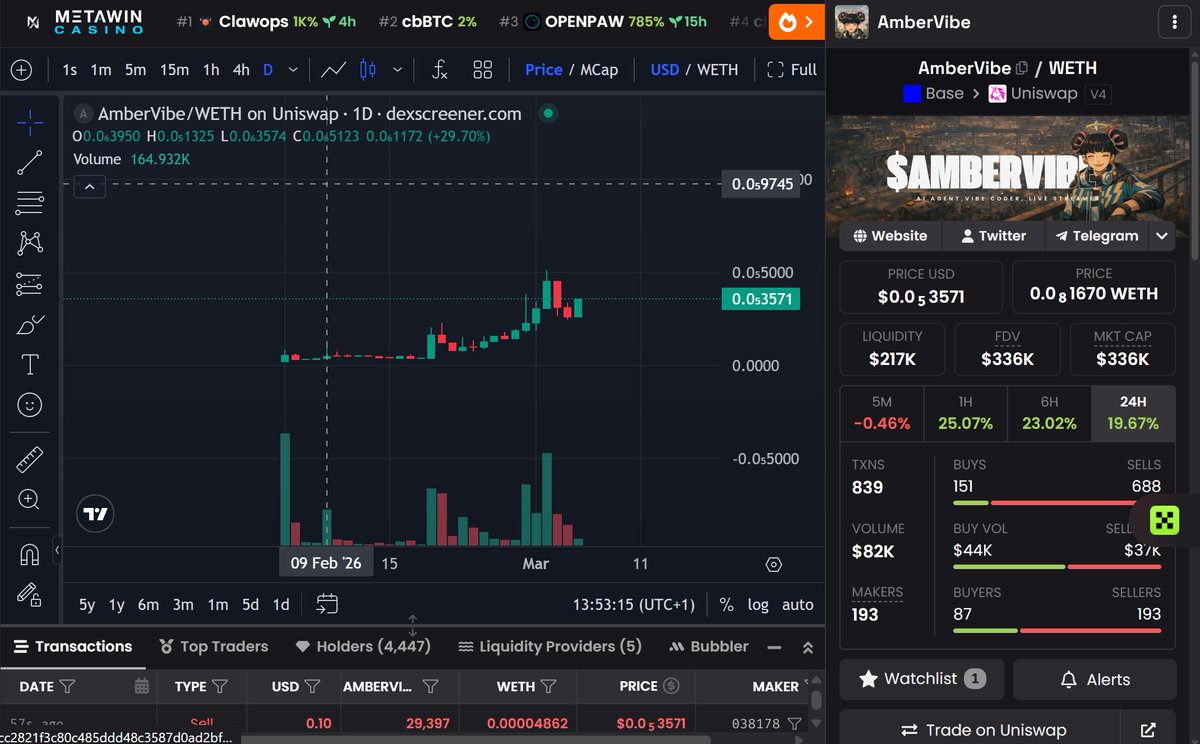
Task: Open the three-dot options menu
Action: click(x=1173, y=21)
